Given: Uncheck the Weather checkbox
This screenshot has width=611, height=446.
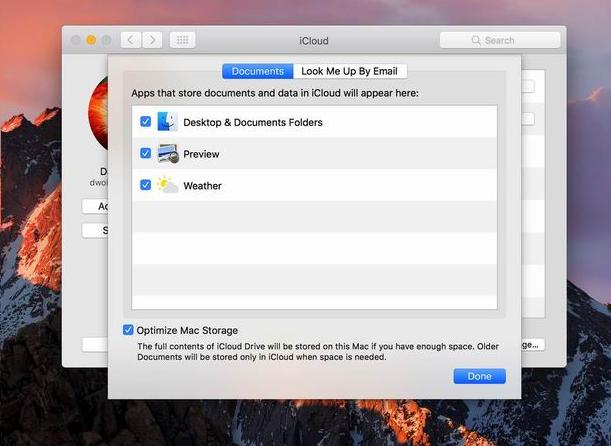Looking at the screenshot, I should 145,185.
